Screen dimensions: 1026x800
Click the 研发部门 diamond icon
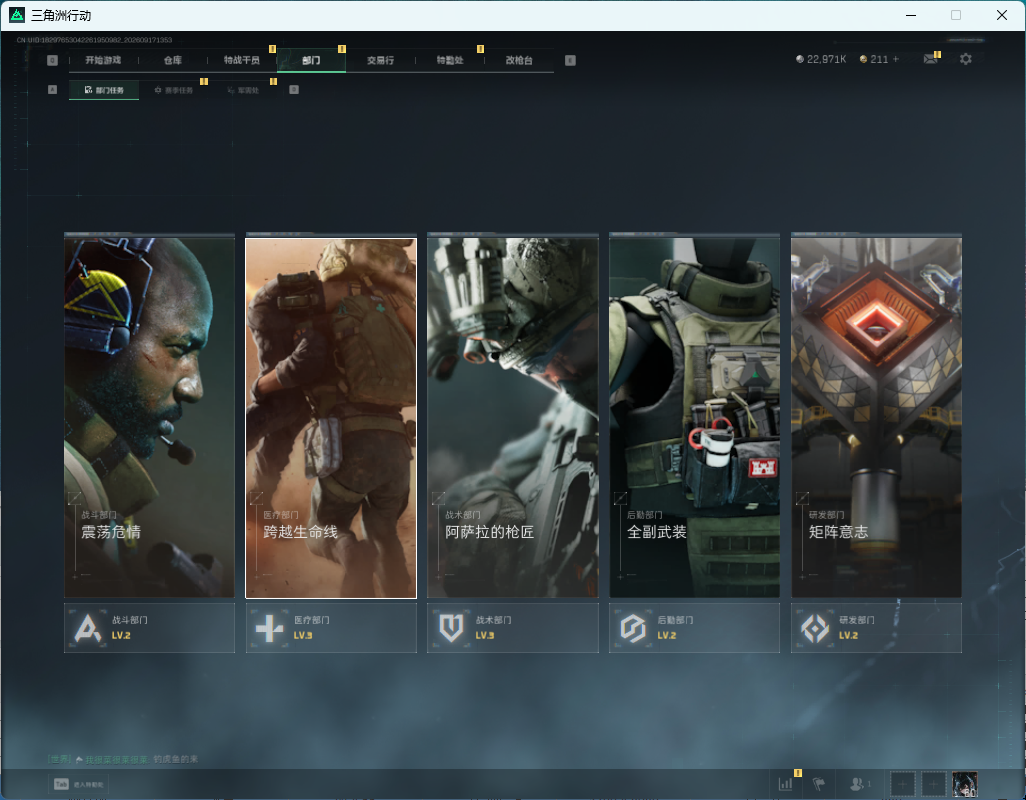[815, 628]
